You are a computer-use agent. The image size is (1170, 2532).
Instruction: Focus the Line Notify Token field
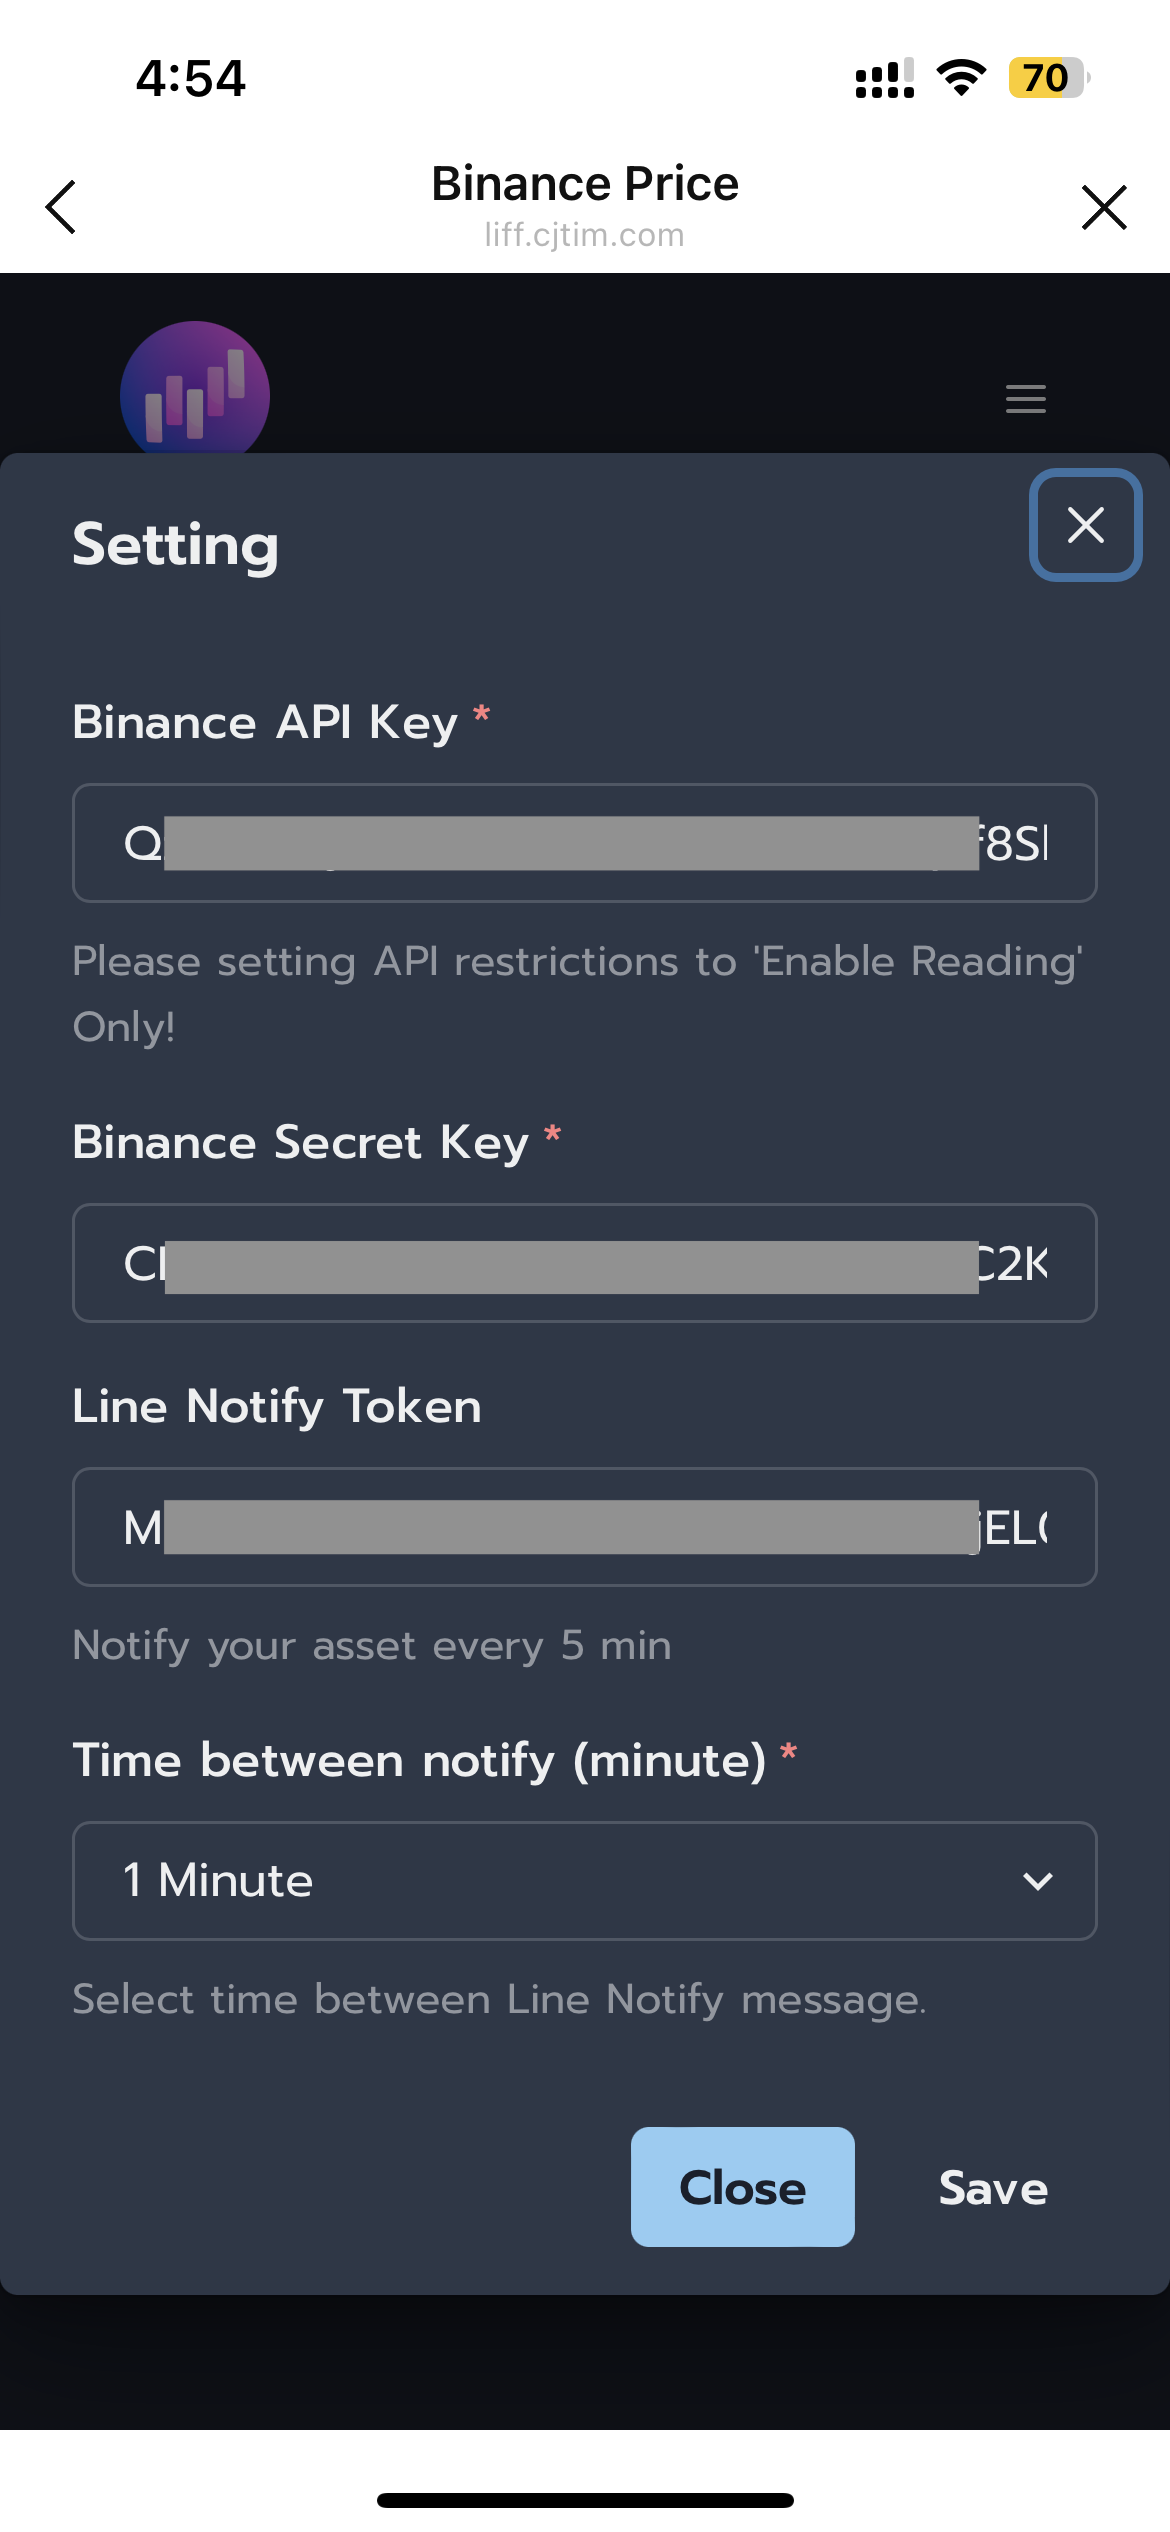click(x=584, y=1527)
